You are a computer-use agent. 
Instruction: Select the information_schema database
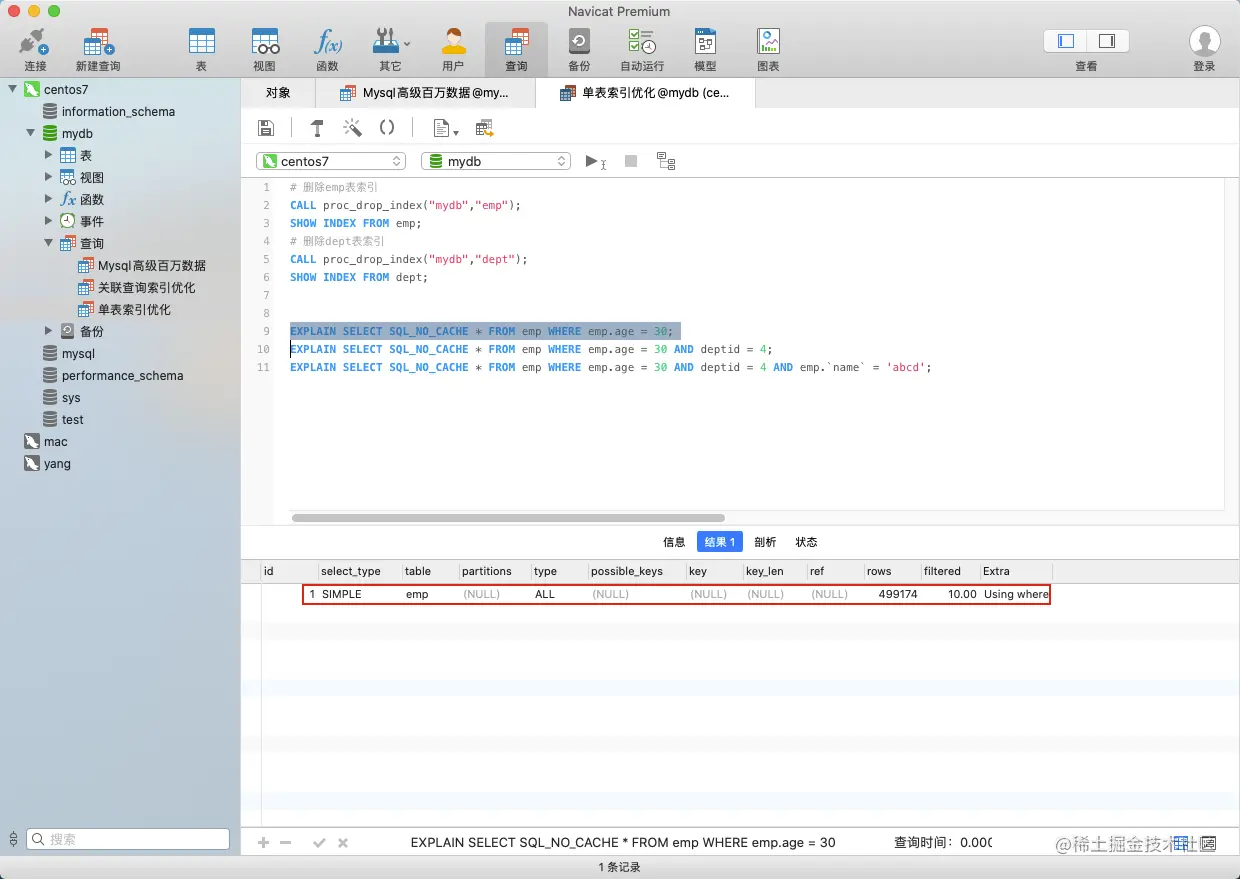point(118,111)
